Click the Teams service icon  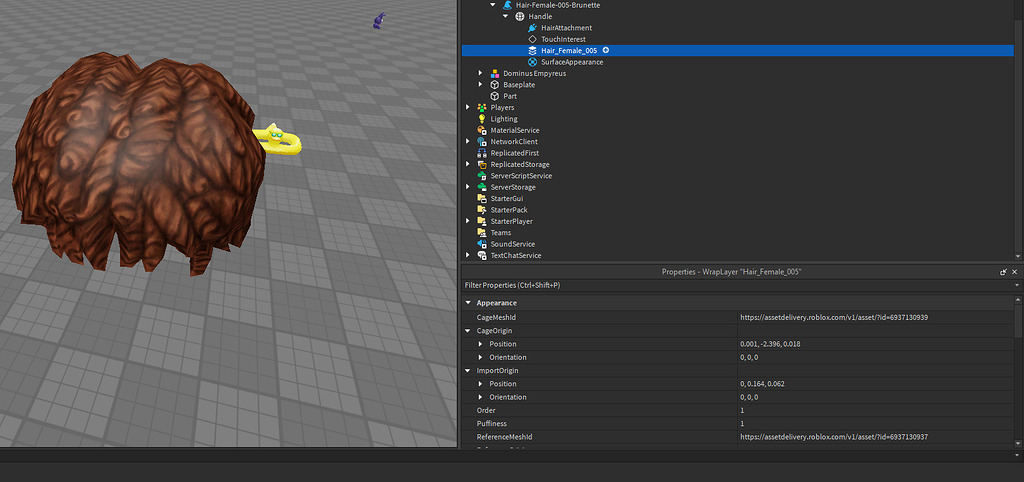482,233
